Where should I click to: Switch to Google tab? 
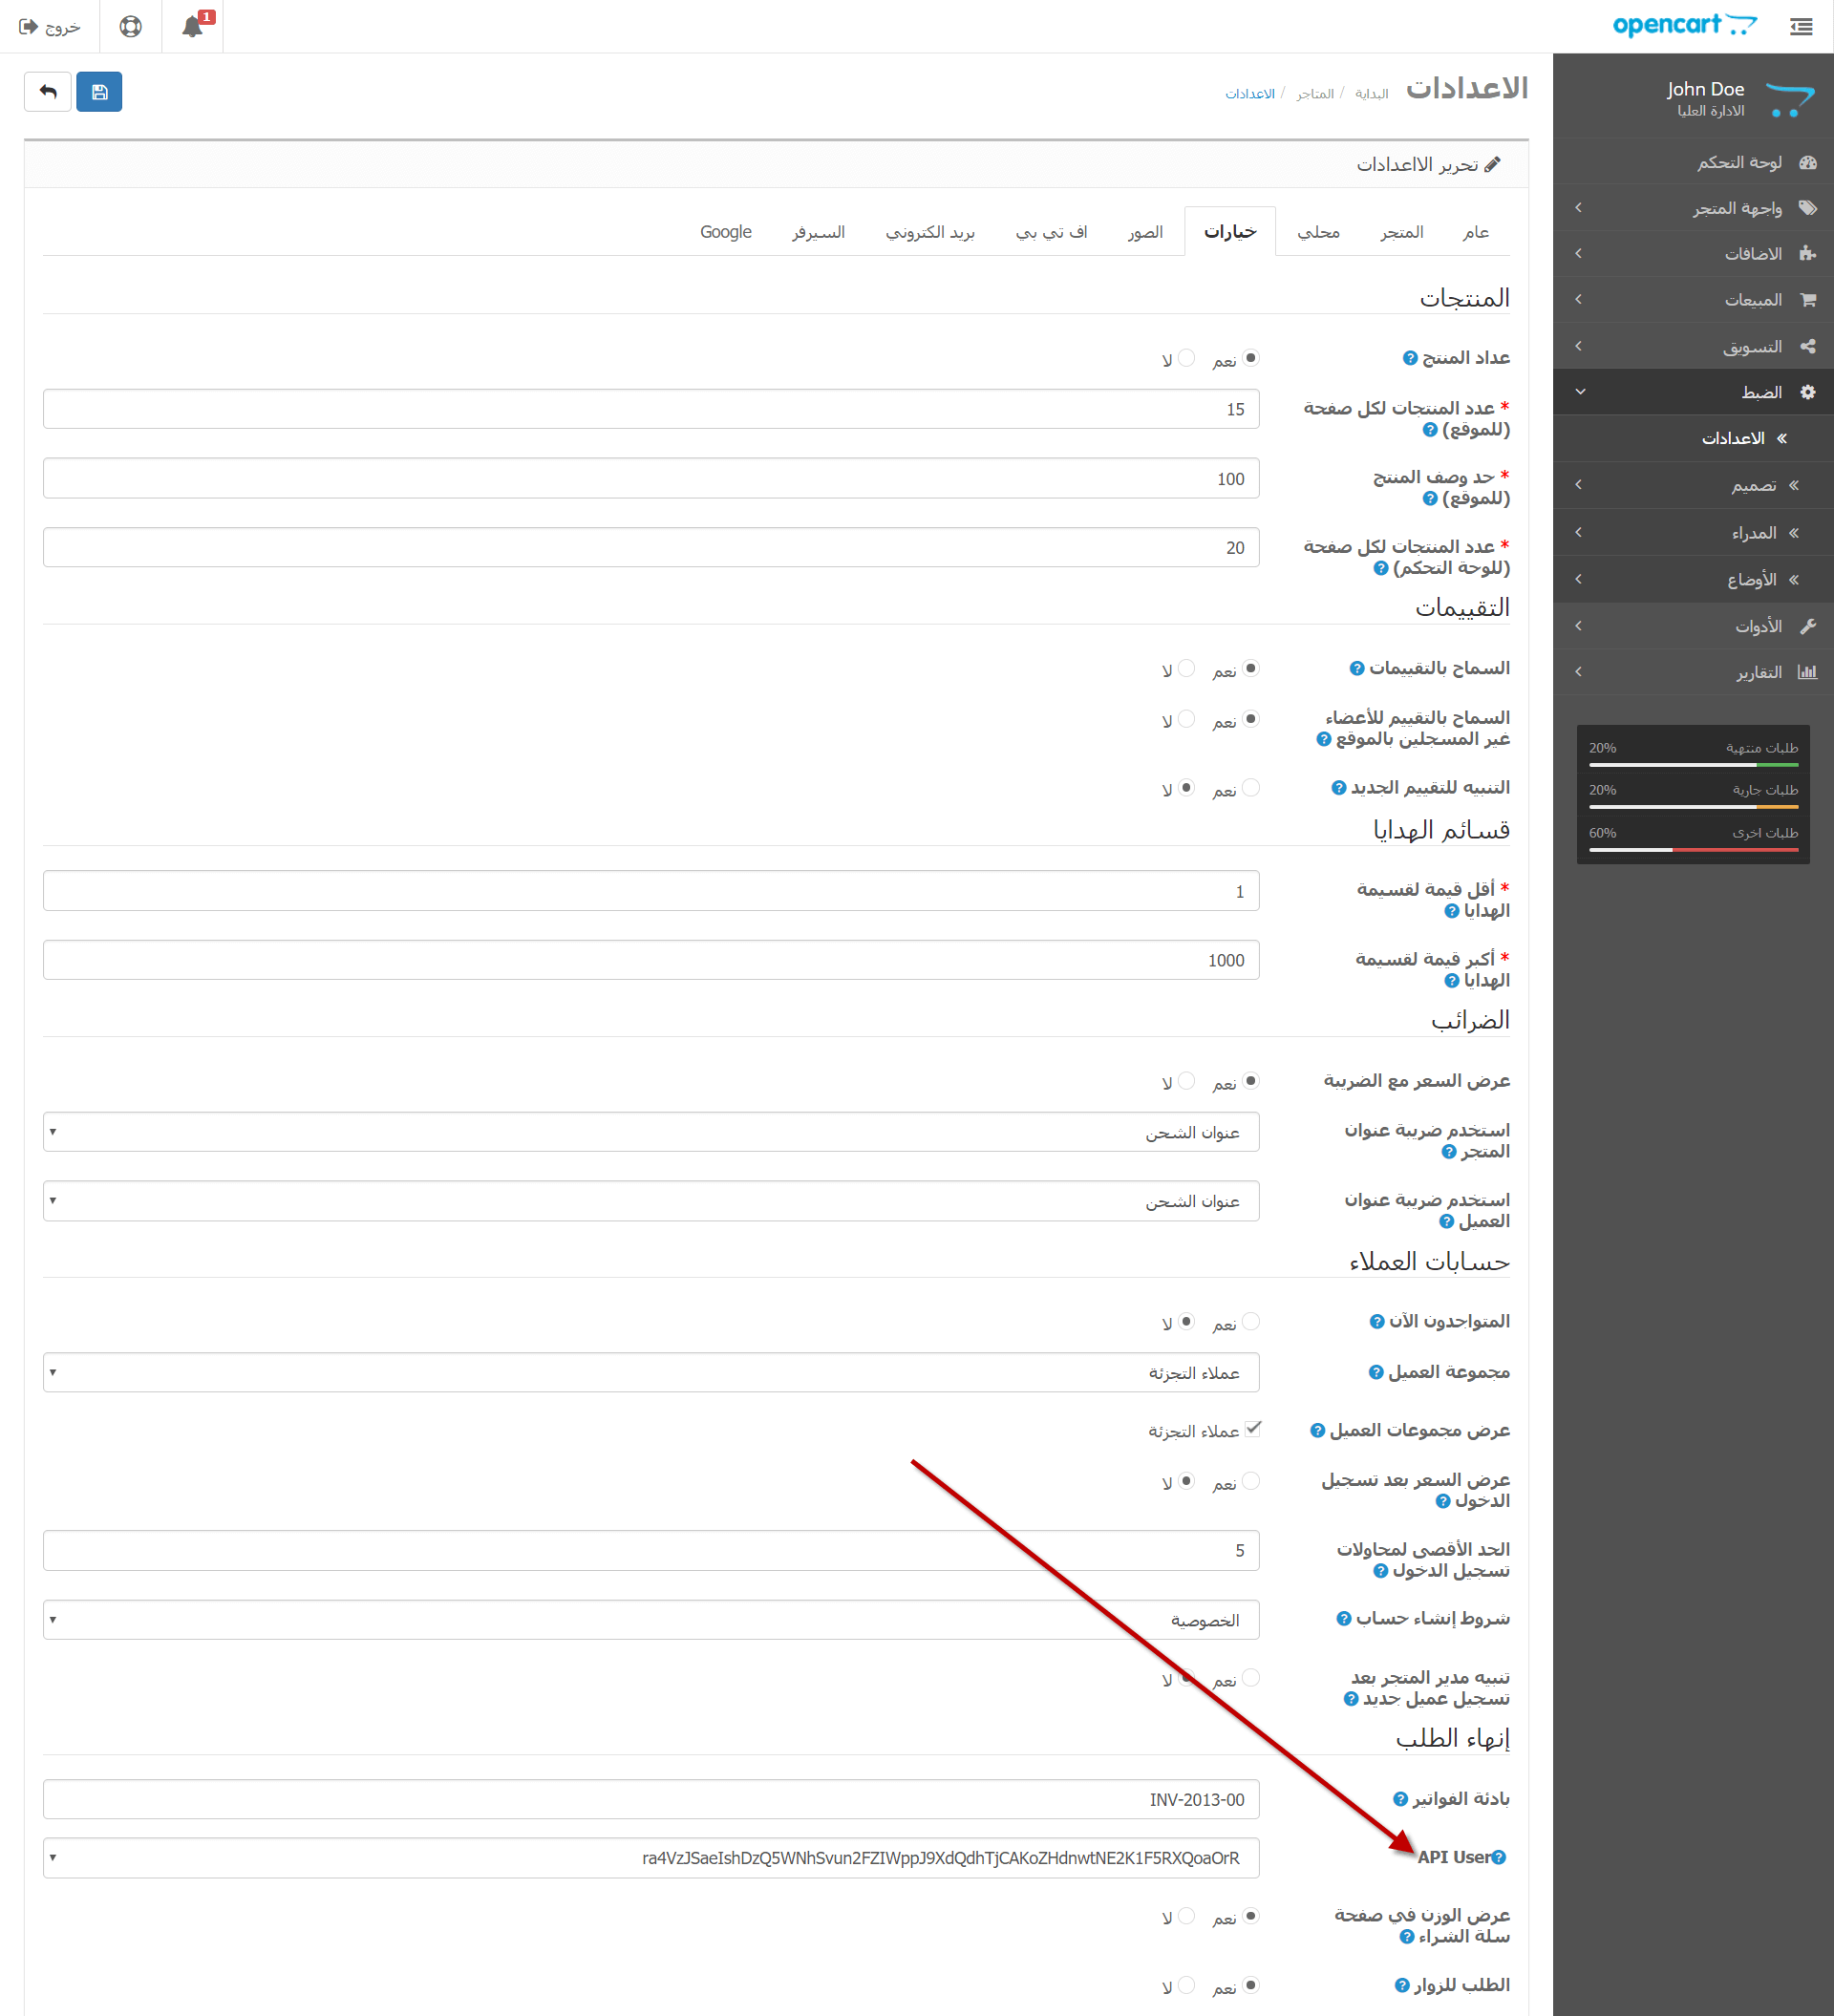click(x=726, y=232)
